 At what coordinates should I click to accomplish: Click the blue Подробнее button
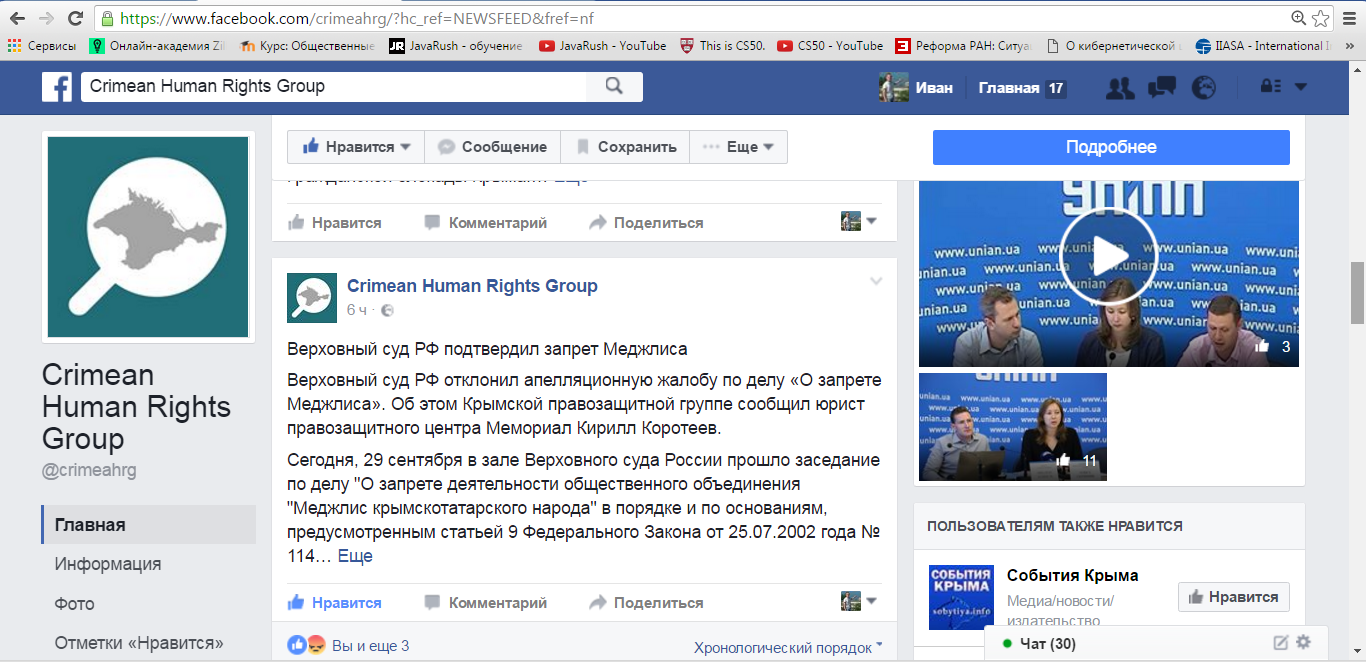tap(1111, 147)
